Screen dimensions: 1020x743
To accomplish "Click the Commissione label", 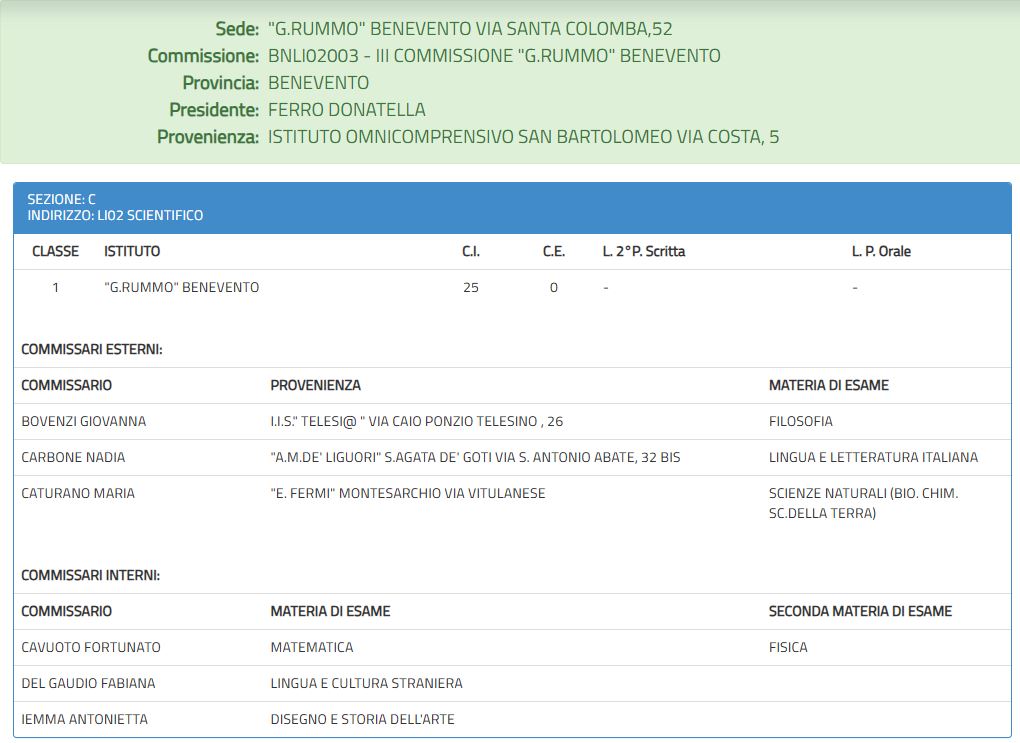I will [x=203, y=56].
